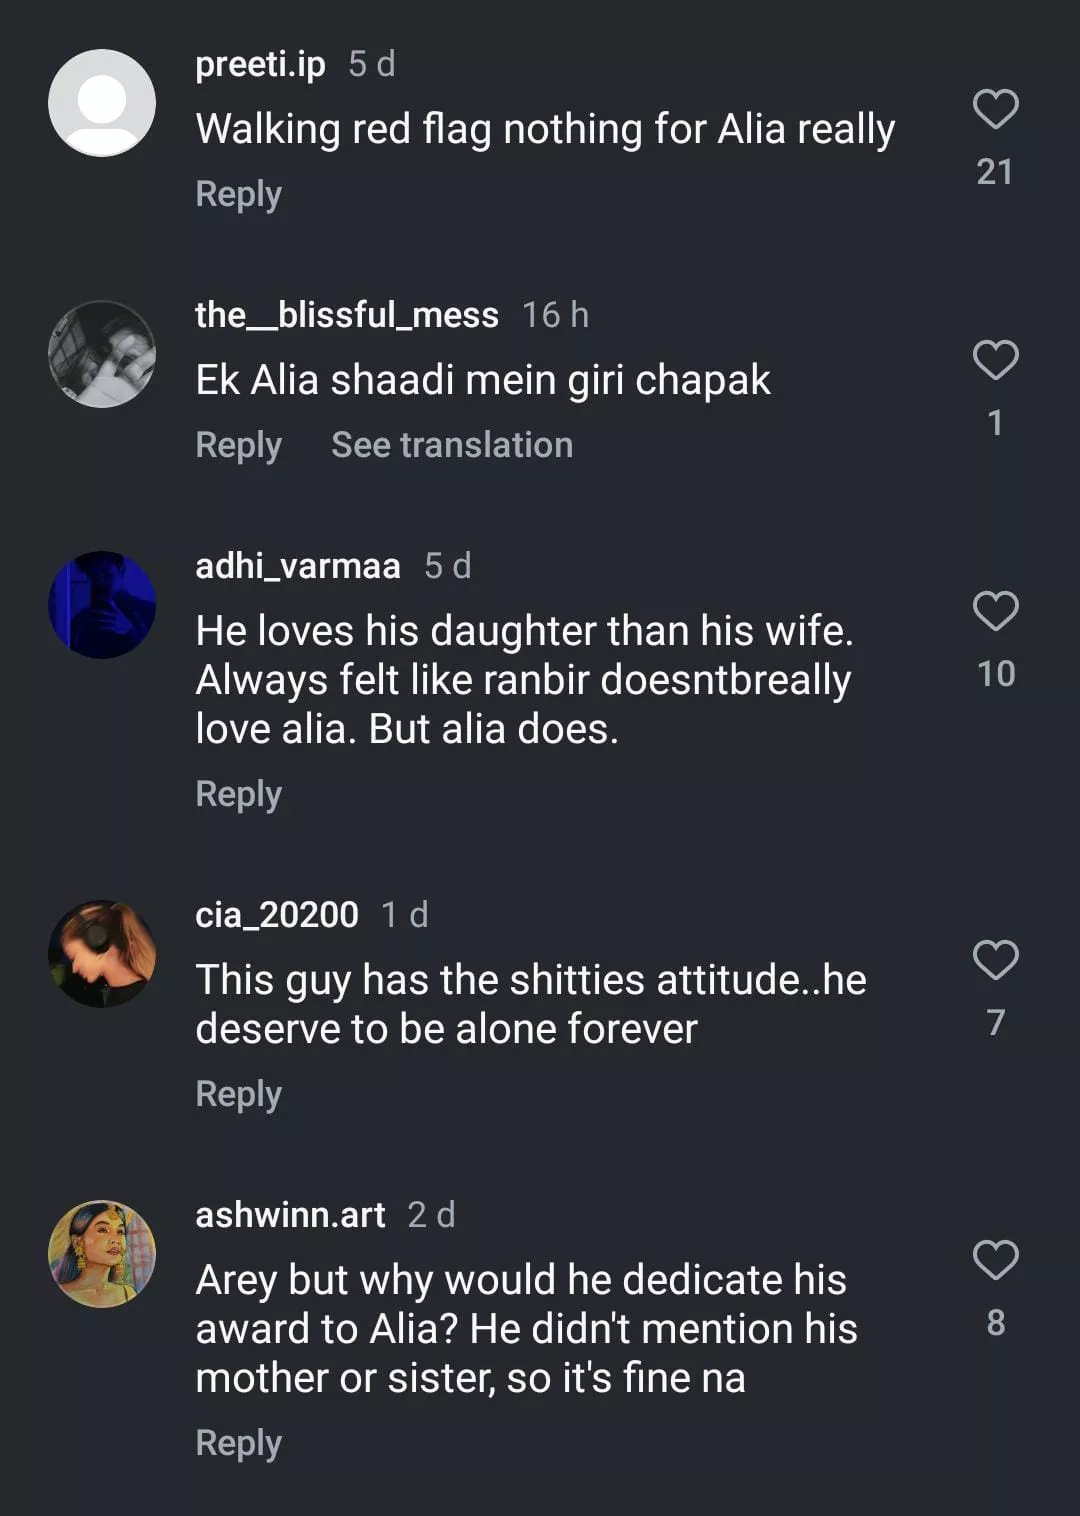
Task: Heart the comment by cia_20200
Action: pos(995,960)
